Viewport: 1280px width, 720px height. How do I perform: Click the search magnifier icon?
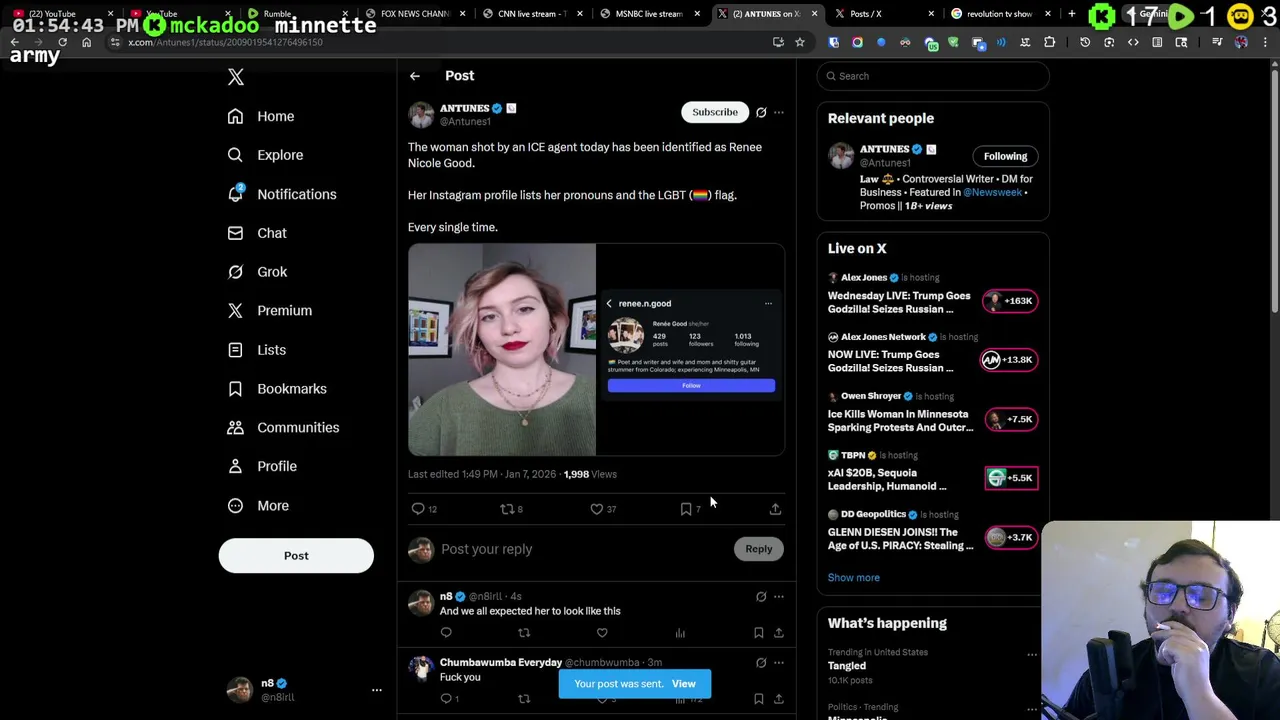pyautogui.click(x=831, y=76)
